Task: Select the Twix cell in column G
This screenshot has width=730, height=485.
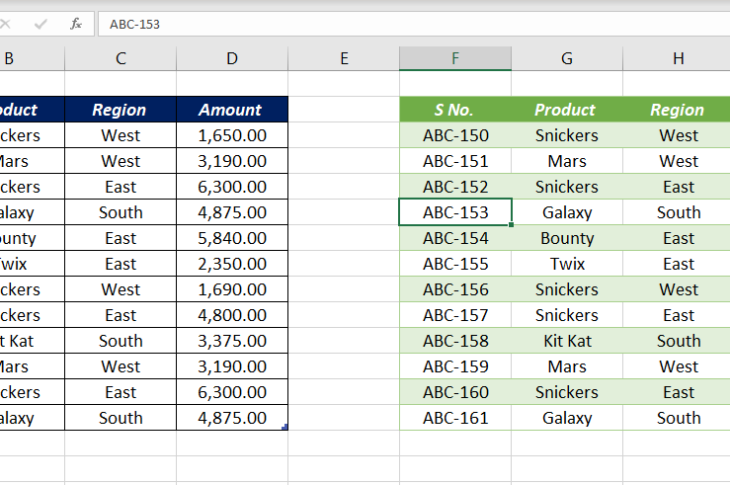Action: [566, 264]
